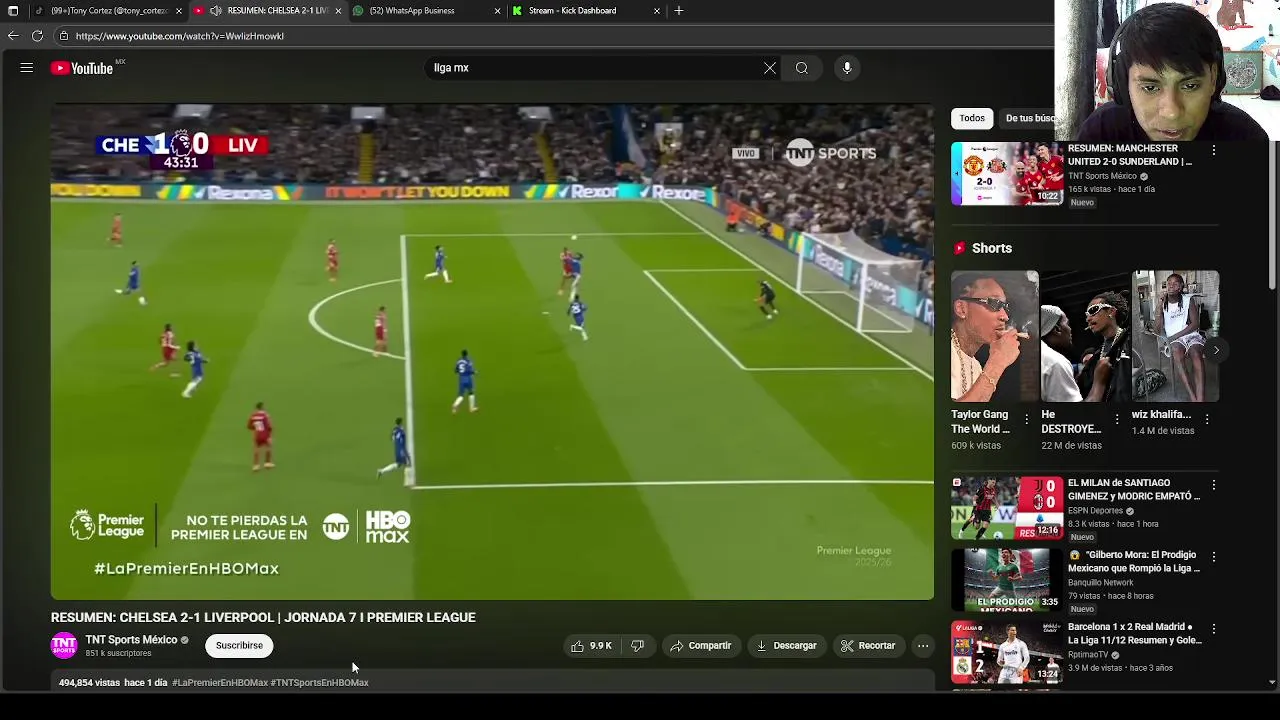Click the search magnifier button
1280x720 pixels.
802,68
